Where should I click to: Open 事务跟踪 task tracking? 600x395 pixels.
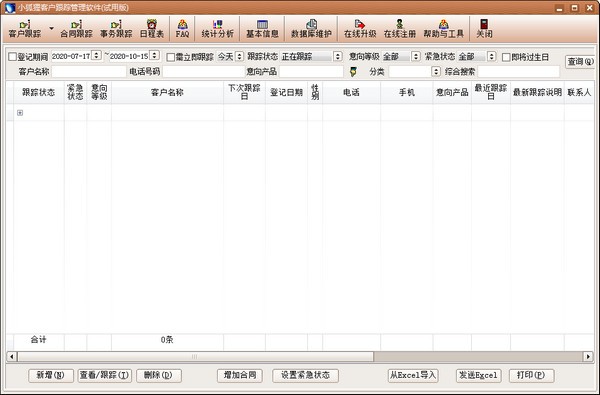point(116,29)
